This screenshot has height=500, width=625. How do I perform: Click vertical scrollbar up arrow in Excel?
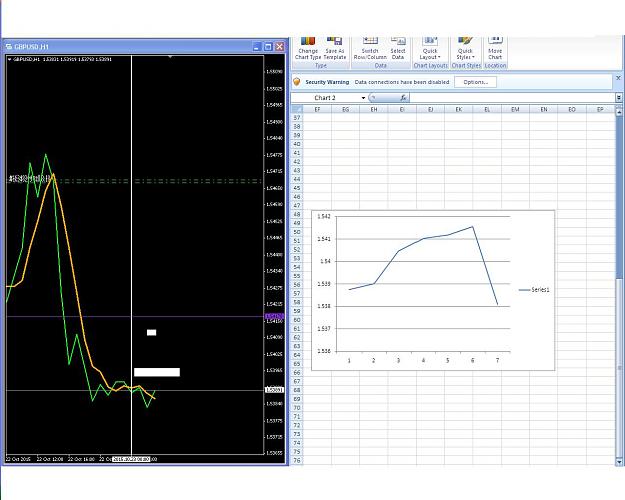(619, 113)
